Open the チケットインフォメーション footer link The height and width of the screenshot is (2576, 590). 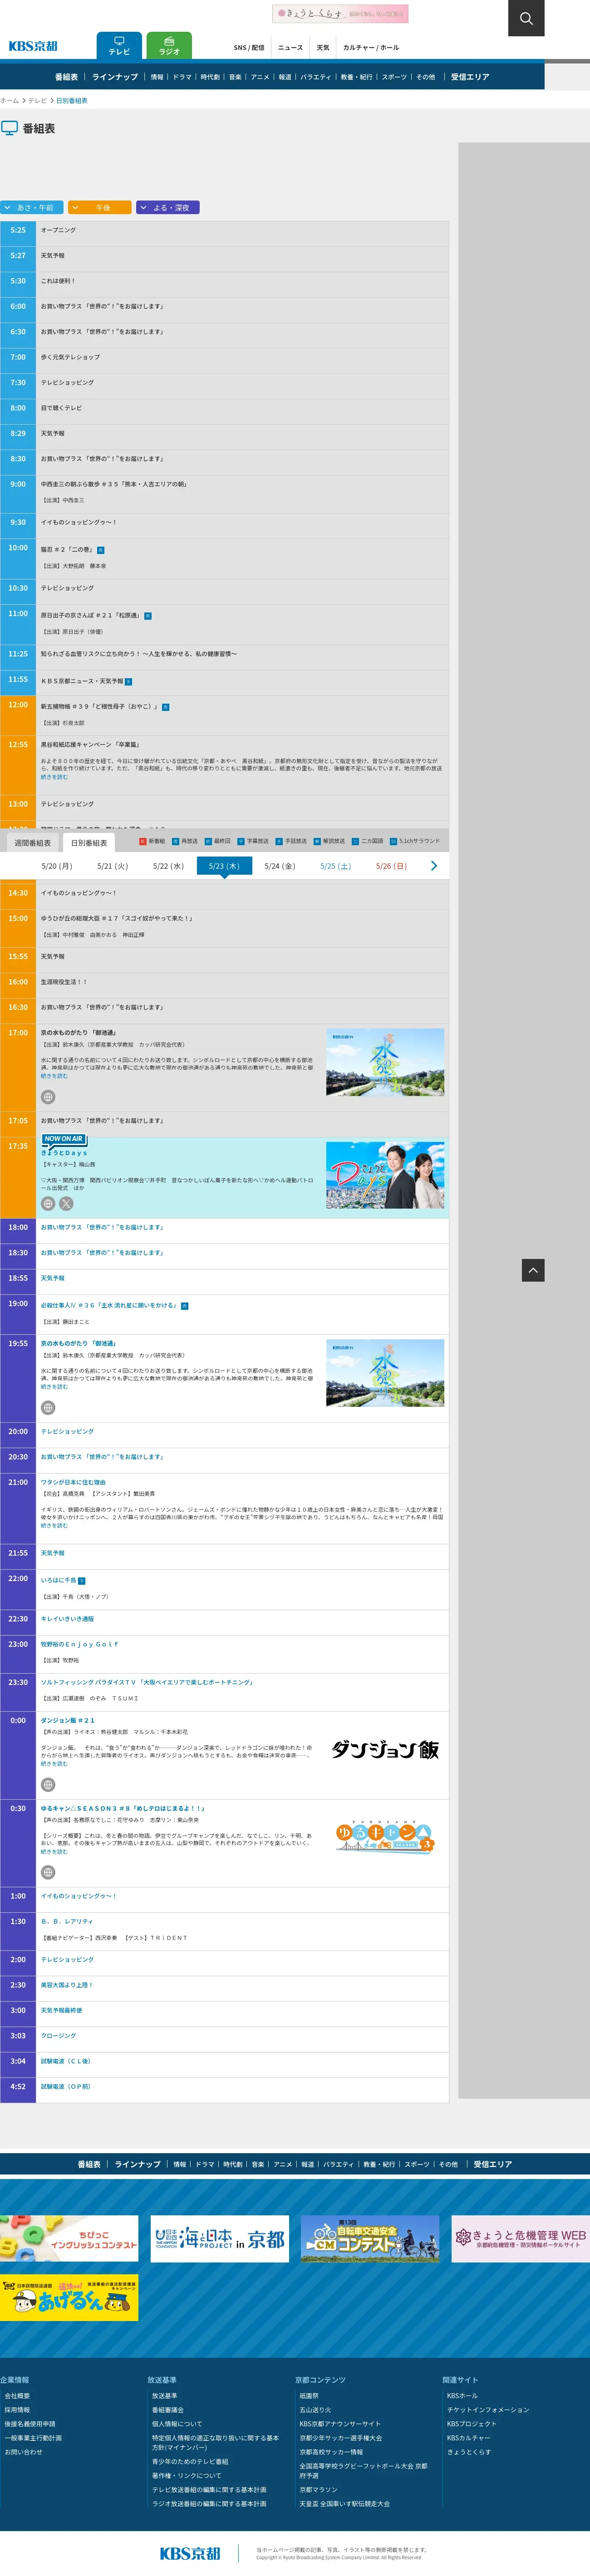488,2410
